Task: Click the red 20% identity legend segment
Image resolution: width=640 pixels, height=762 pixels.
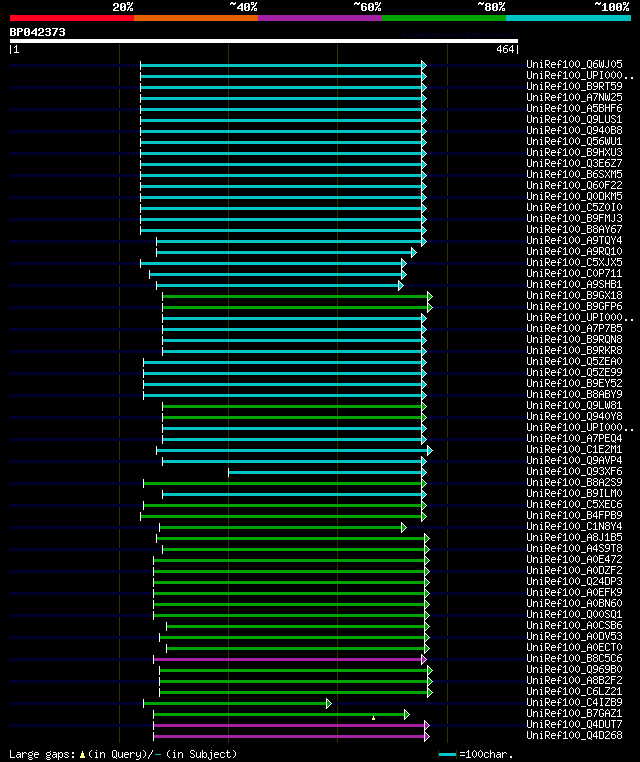Action: pos(72,18)
